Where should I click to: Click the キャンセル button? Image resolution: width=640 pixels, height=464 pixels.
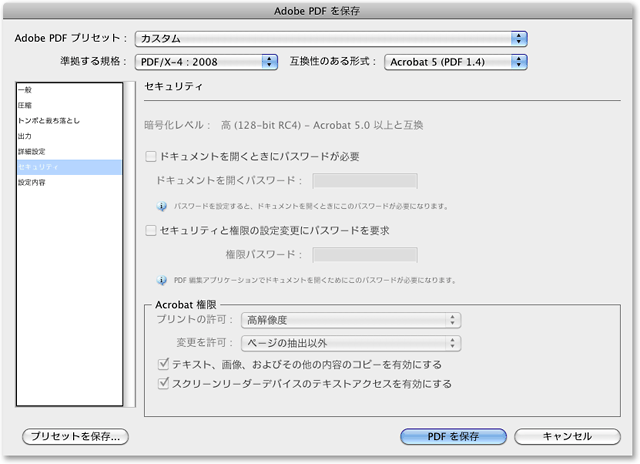(567, 437)
